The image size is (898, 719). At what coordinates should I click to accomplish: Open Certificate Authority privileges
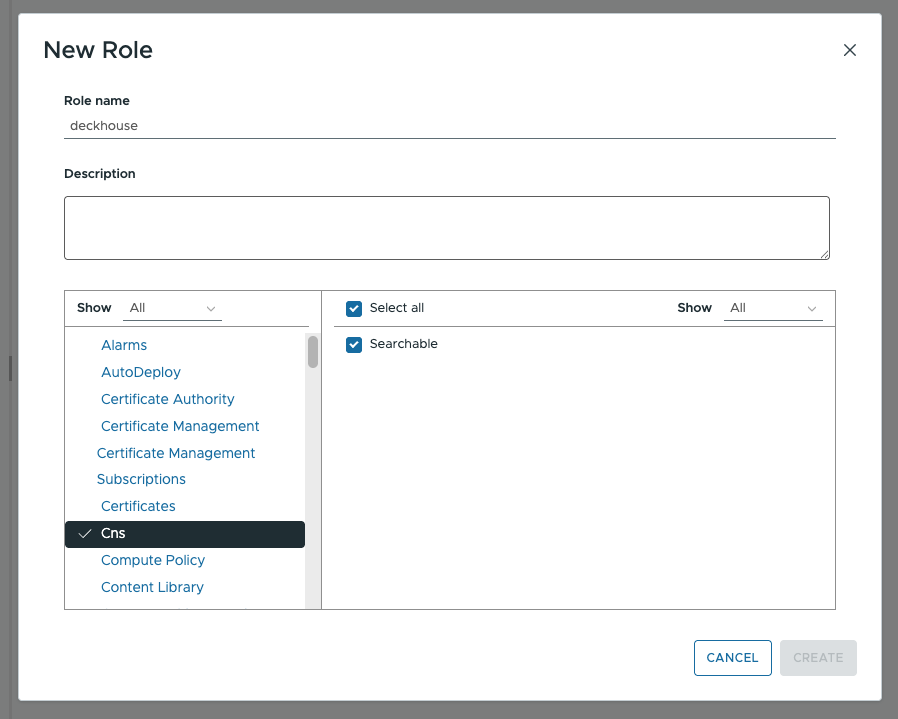point(167,399)
